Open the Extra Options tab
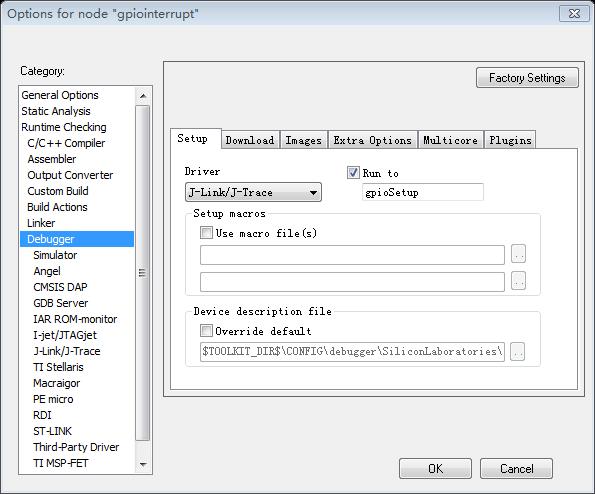595x494 pixels. (x=373, y=140)
